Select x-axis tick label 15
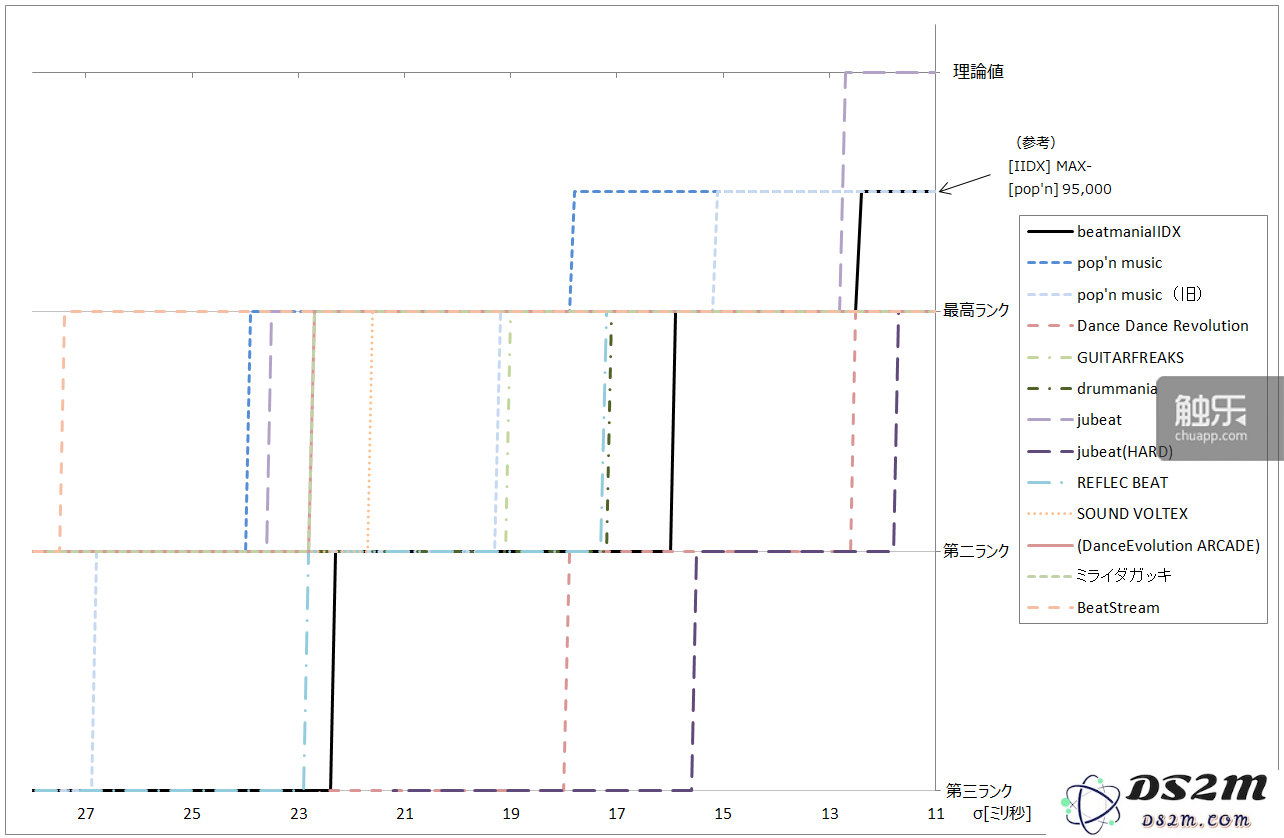 tap(723, 814)
